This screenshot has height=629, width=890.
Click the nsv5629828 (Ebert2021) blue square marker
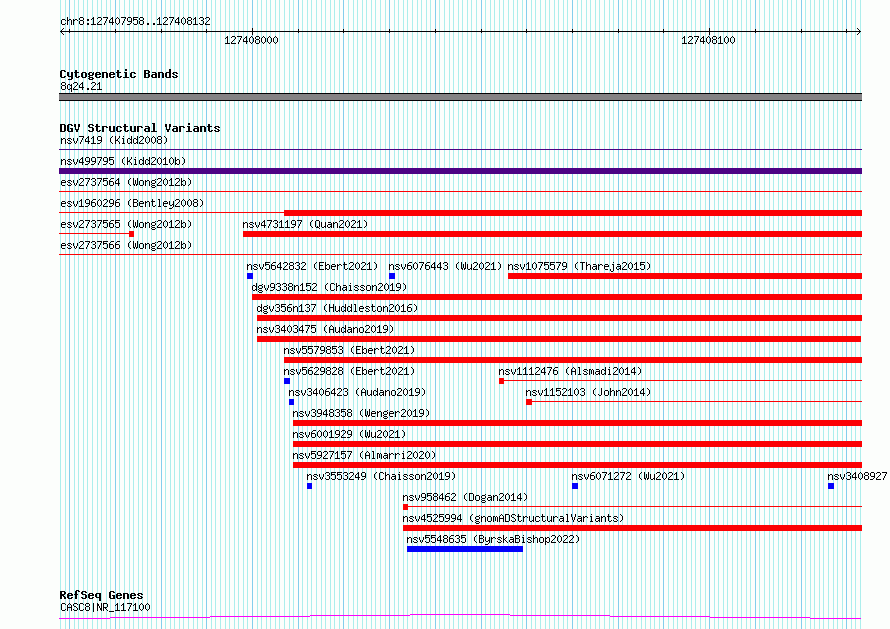click(x=287, y=381)
